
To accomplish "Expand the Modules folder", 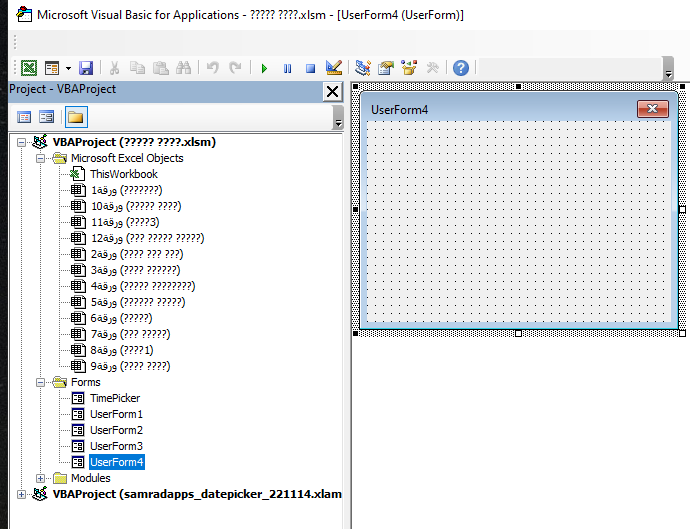I will click(41, 478).
